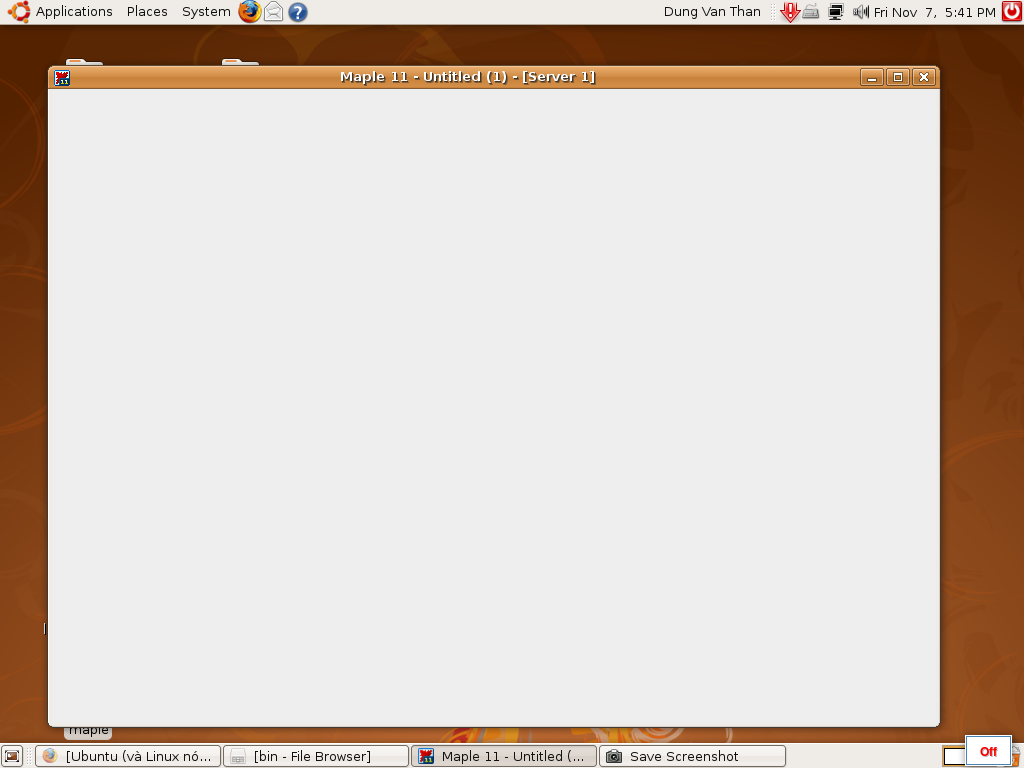Screen dimensions: 1024x768
Task: Click the Ubuntu logo icon
Action: pos(19,12)
